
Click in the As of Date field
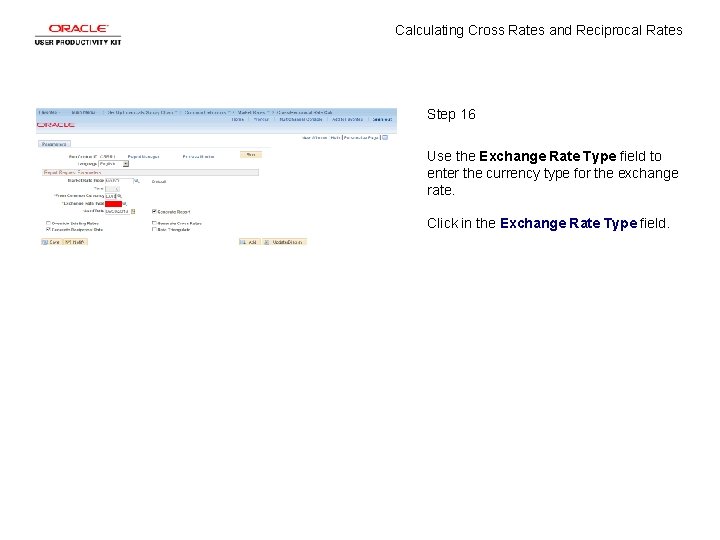(118, 212)
